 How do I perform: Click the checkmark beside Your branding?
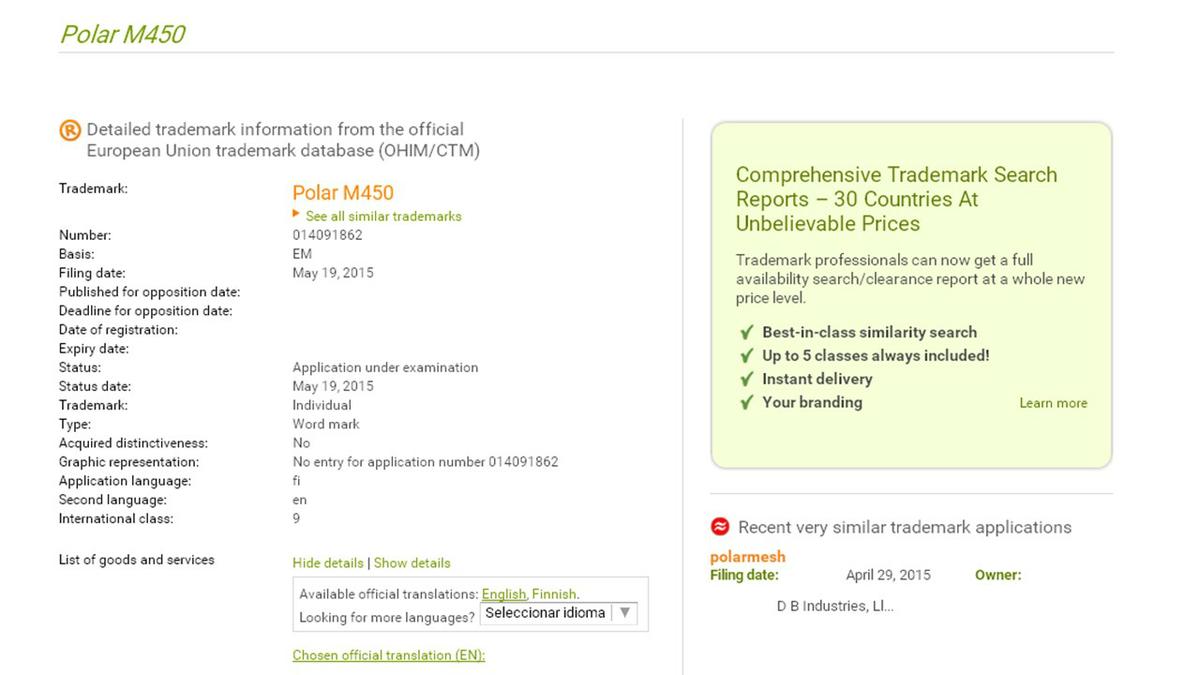[746, 403]
